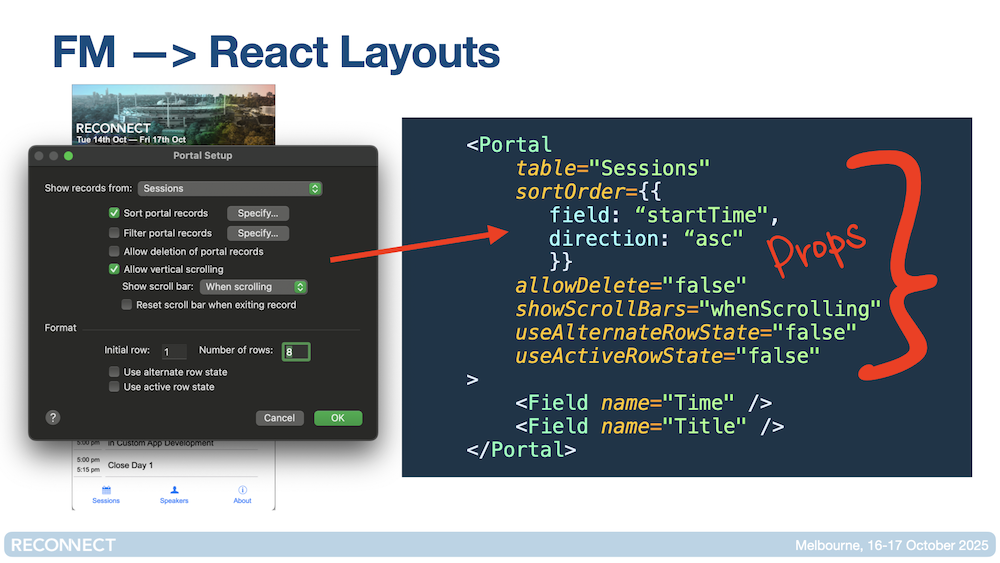The height and width of the screenshot is (563, 1000).
Task: Click the help question mark button
Action: [x=53, y=418]
